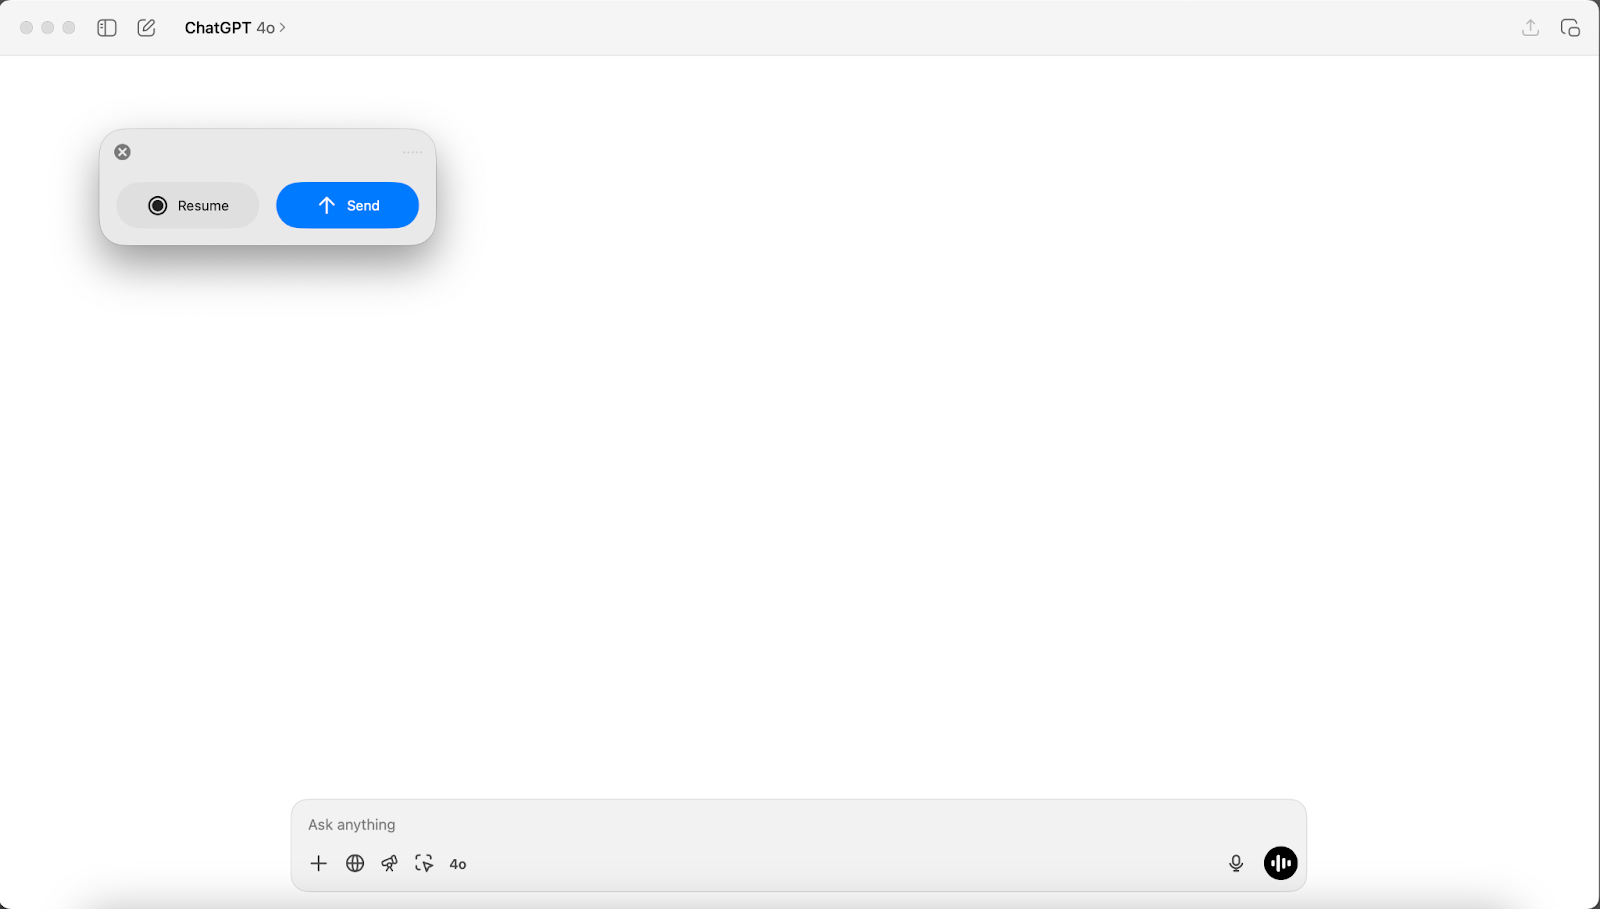Start dictation with the microphone icon
The image size is (1600, 909).
pyautogui.click(x=1237, y=861)
